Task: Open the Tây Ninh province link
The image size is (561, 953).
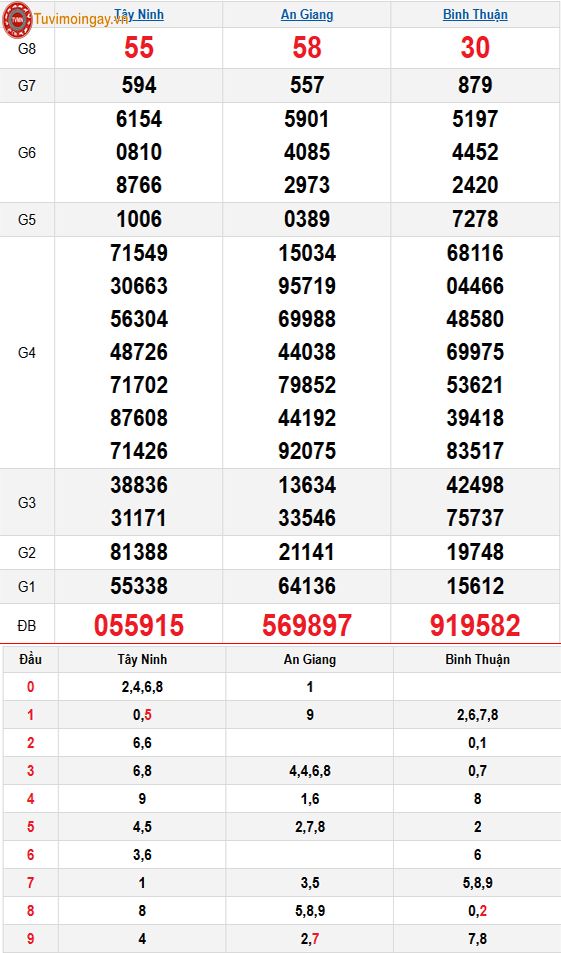Action: (x=139, y=14)
